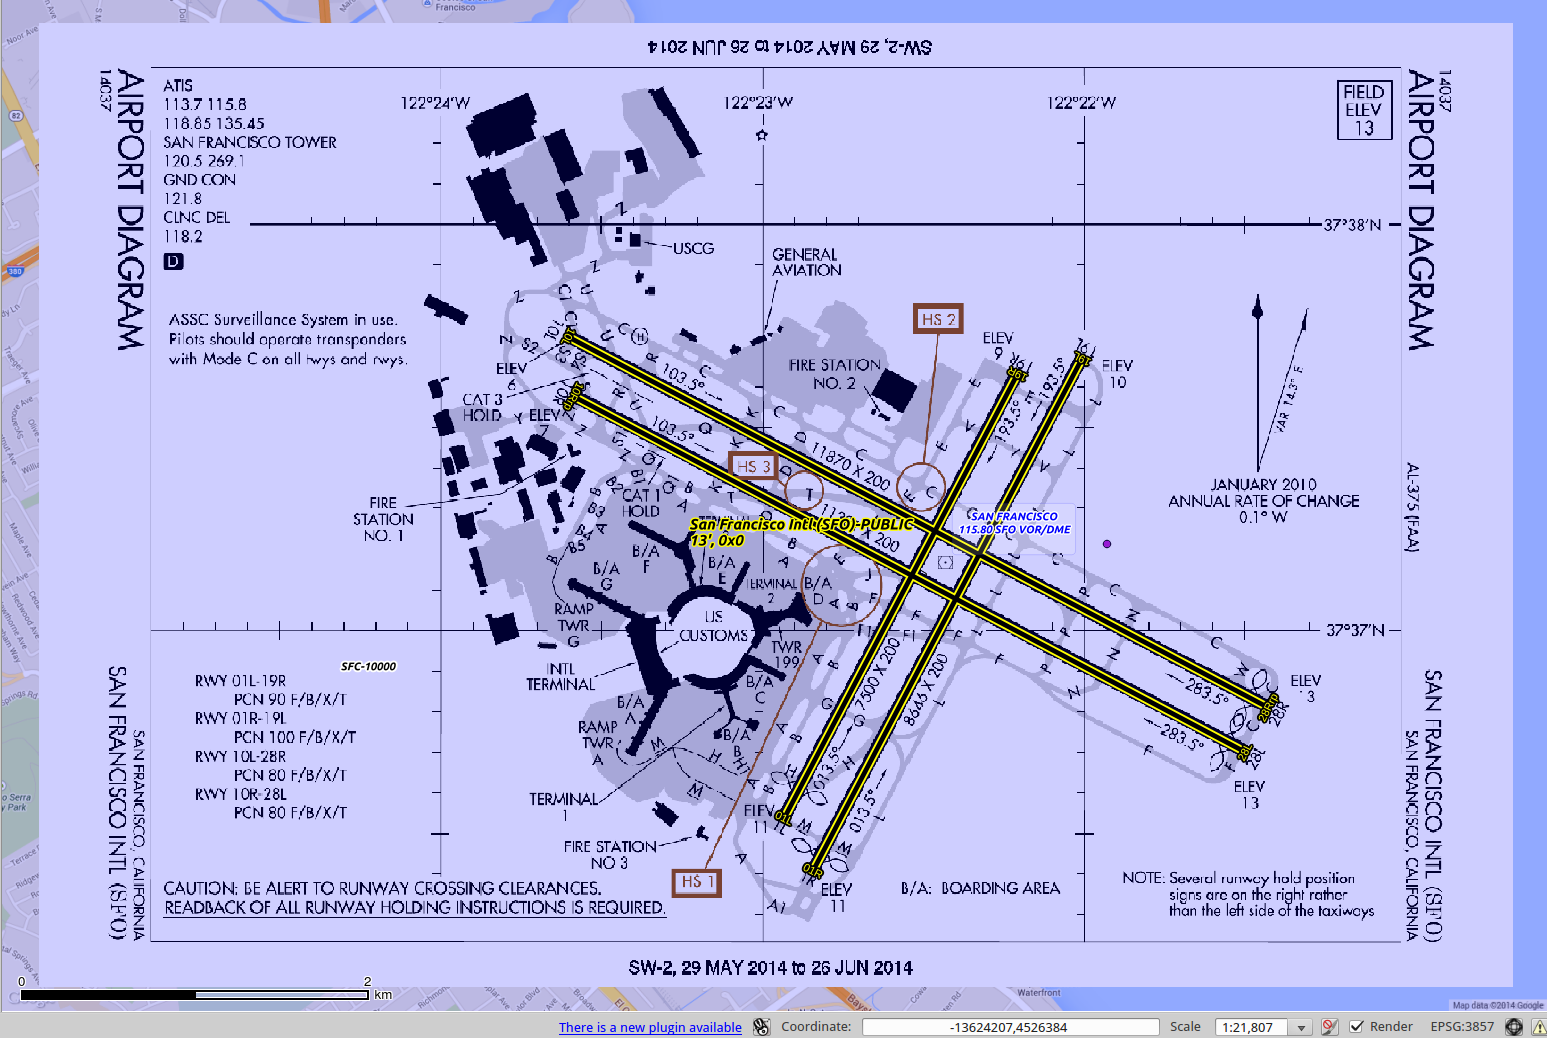
Task: Click the EPSG:3857 status text
Action: (1462, 1027)
